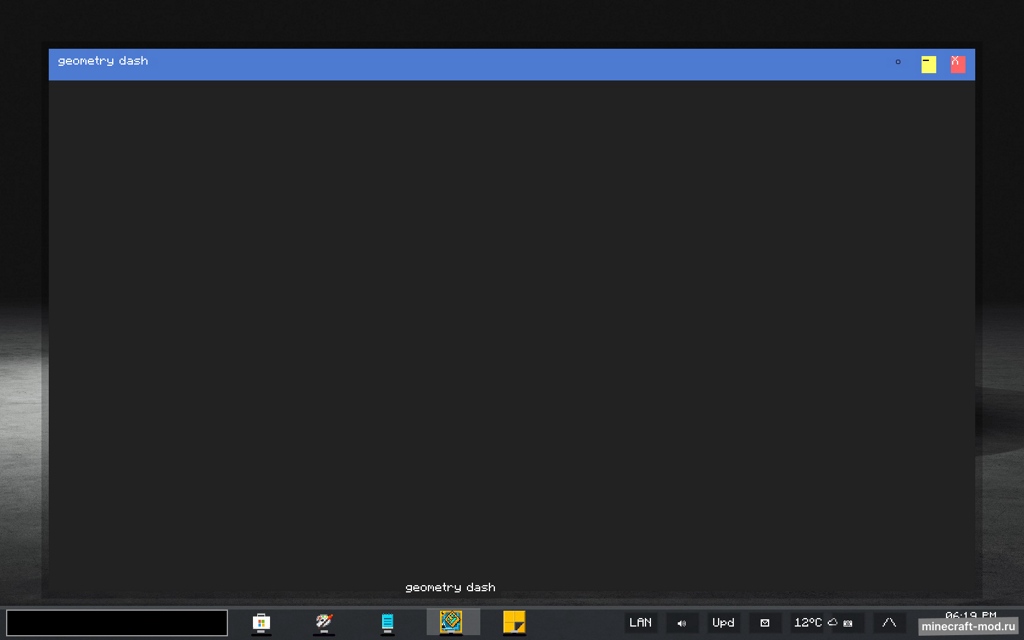Click the geometry dash tooltip label
The image size is (1024, 640).
[x=450, y=587]
